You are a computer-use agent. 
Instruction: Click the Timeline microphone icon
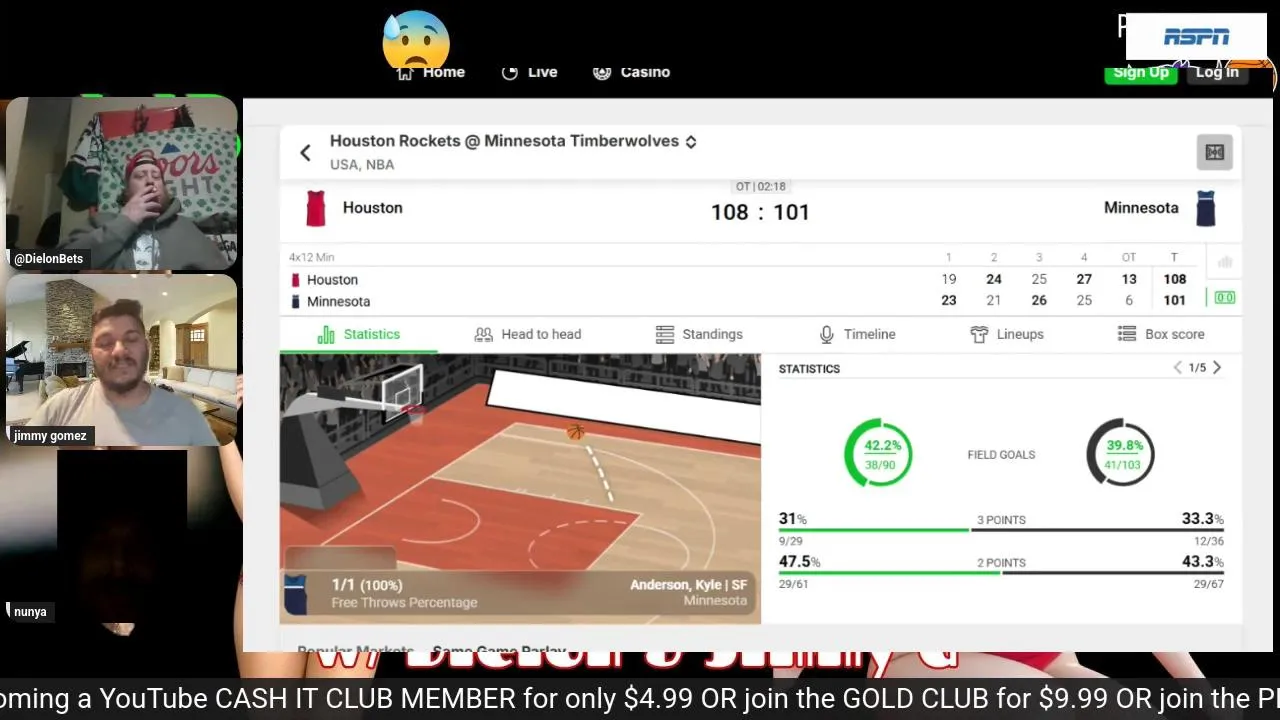(x=827, y=334)
